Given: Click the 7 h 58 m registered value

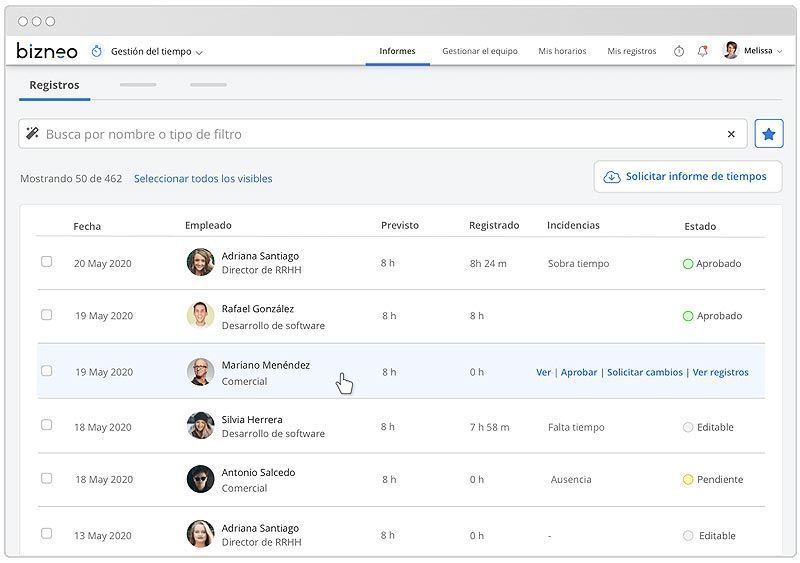Looking at the screenshot, I should click(x=489, y=427).
